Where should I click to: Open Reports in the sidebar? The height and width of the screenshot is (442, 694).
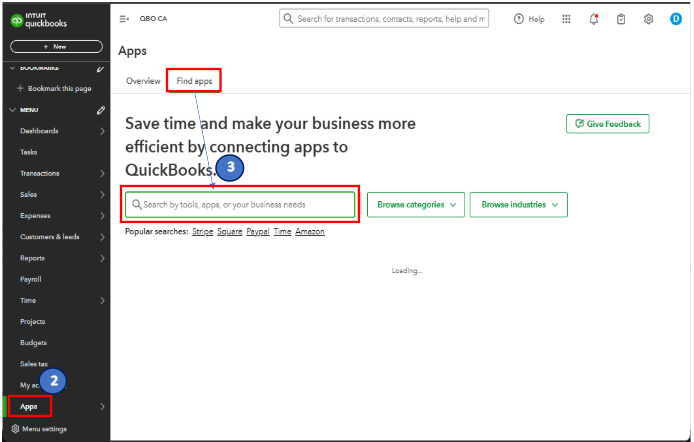click(32, 258)
